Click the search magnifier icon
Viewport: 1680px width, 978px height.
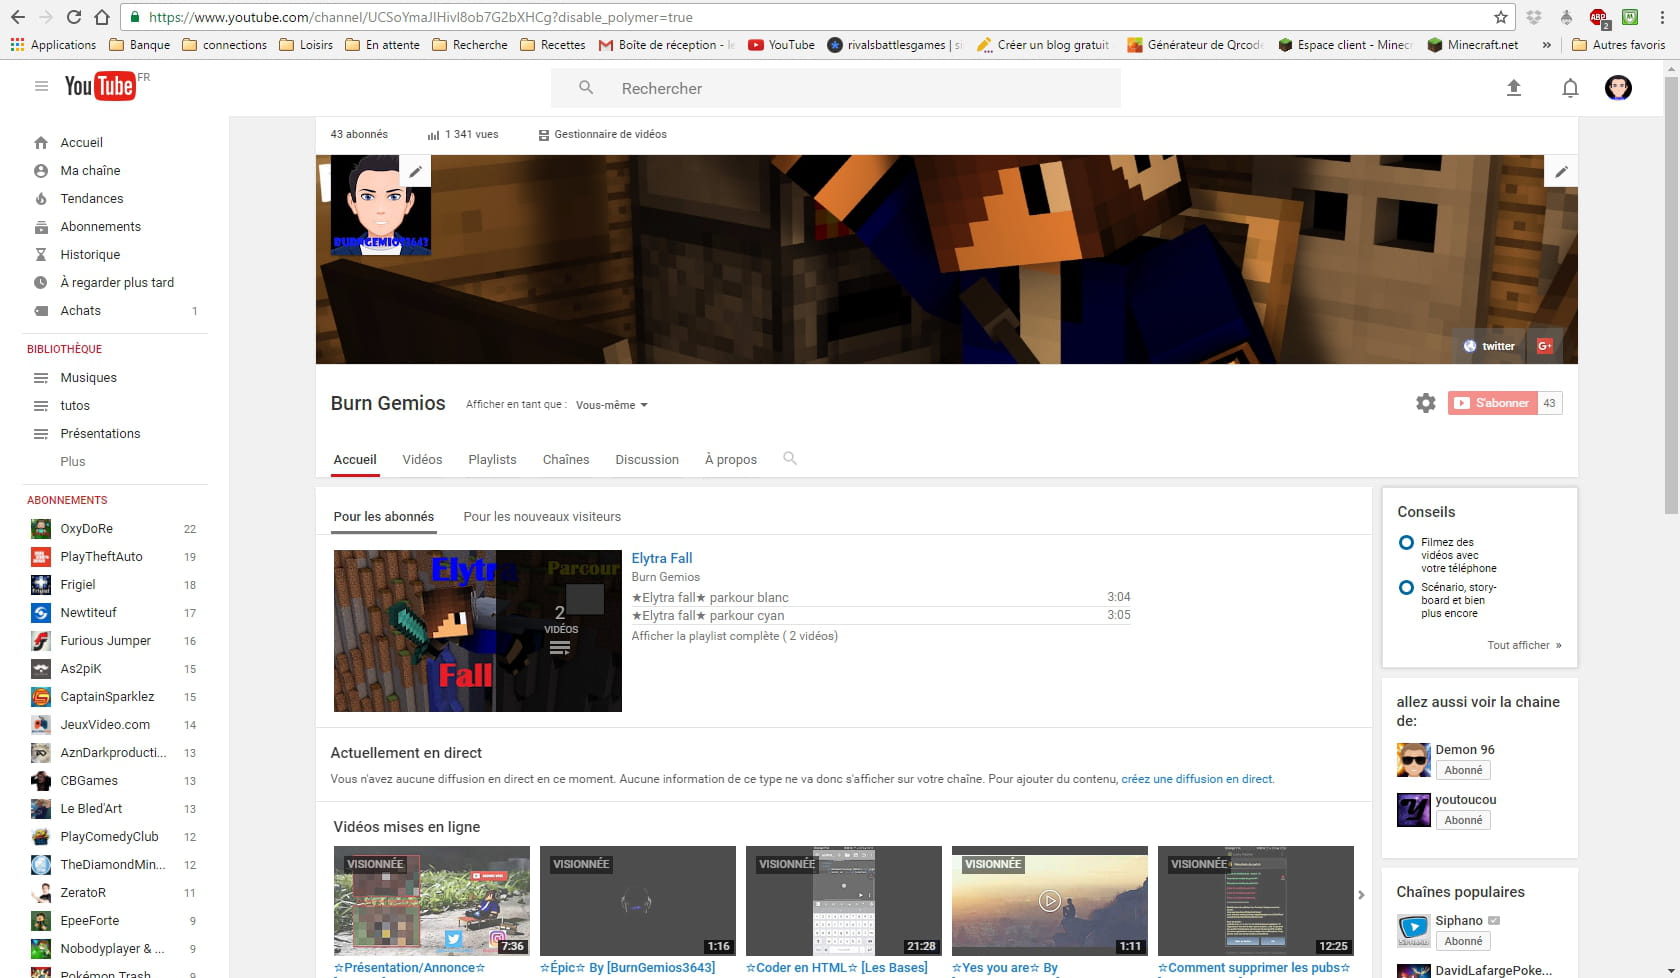pyautogui.click(x=586, y=88)
